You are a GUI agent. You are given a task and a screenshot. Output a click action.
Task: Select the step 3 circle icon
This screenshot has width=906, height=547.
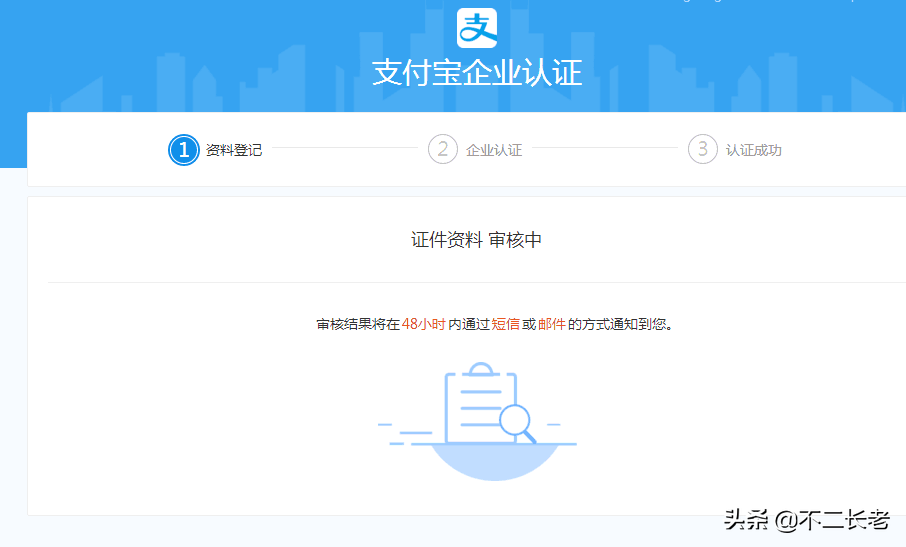[x=703, y=149]
